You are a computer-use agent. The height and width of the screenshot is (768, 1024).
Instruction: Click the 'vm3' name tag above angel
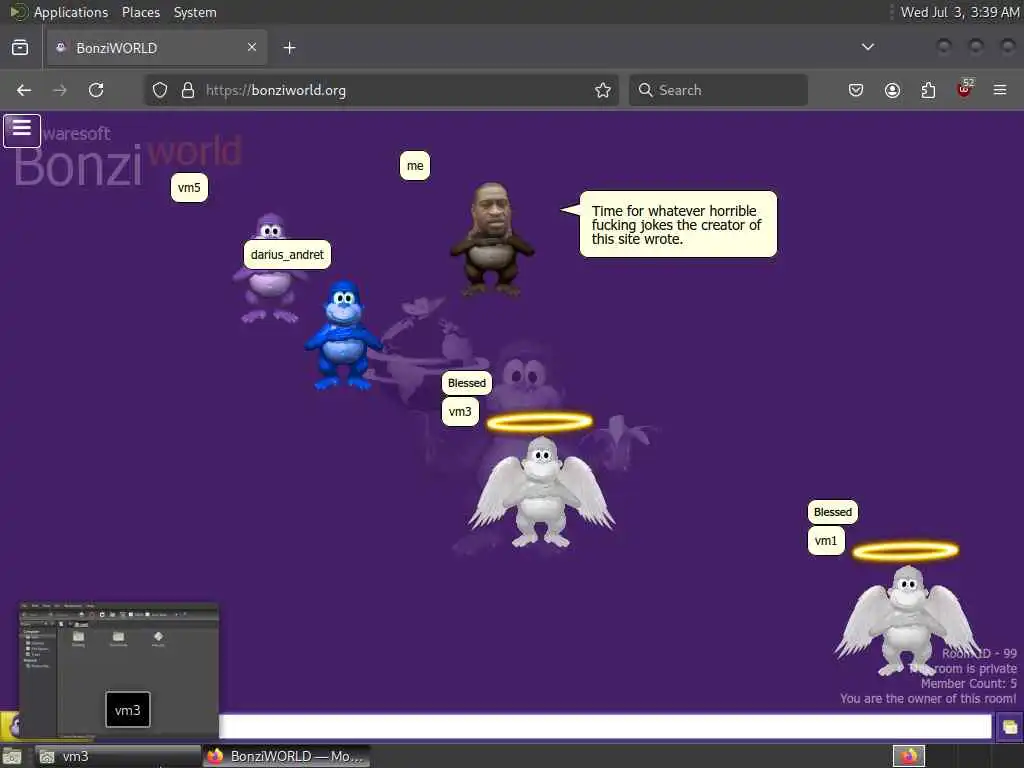pyautogui.click(x=460, y=411)
